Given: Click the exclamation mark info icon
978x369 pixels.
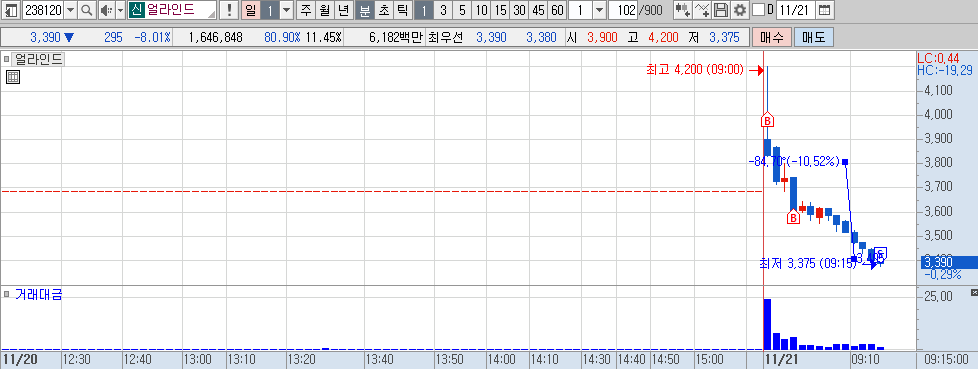Looking at the screenshot, I should tap(230, 10).
